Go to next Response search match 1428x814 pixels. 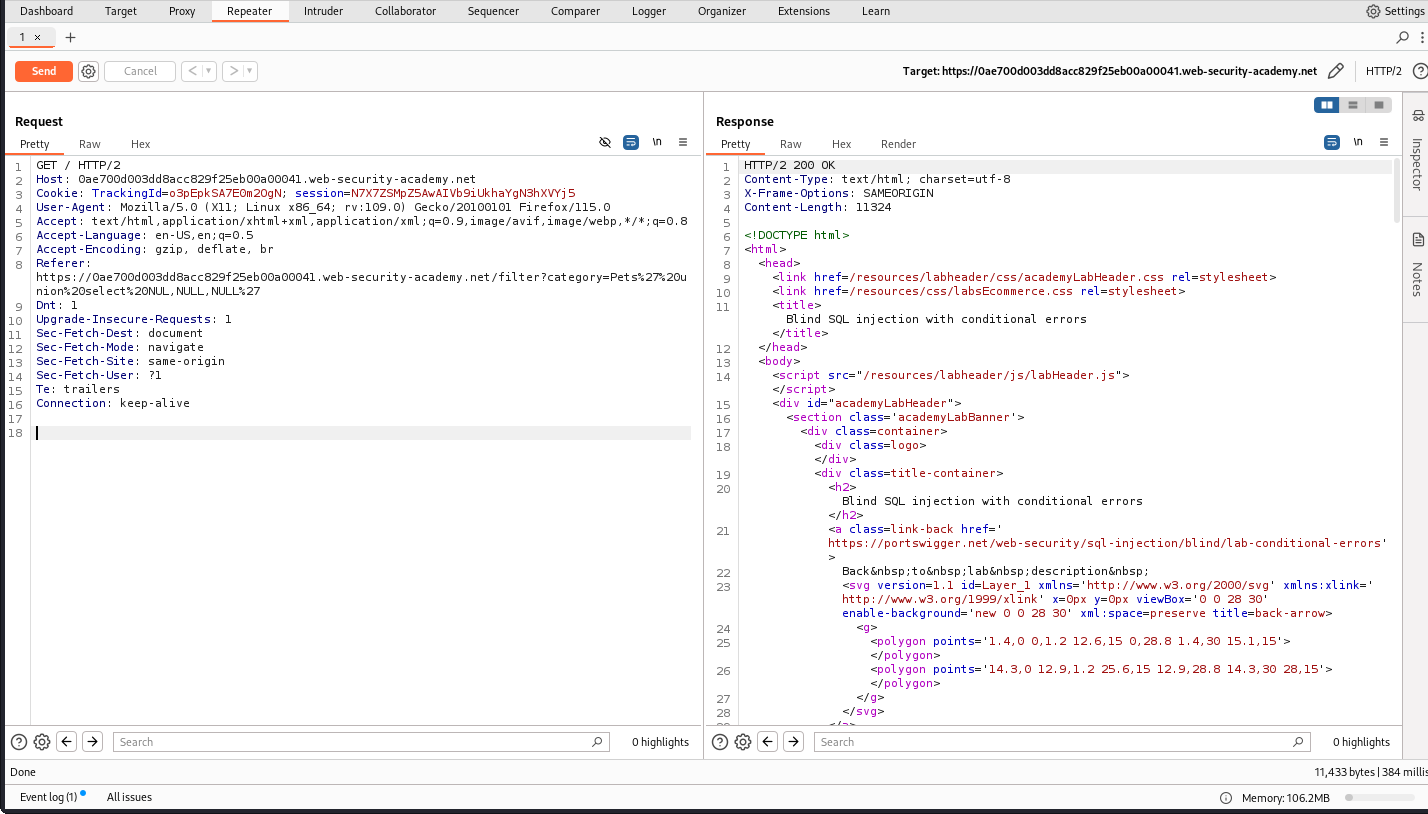(793, 742)
